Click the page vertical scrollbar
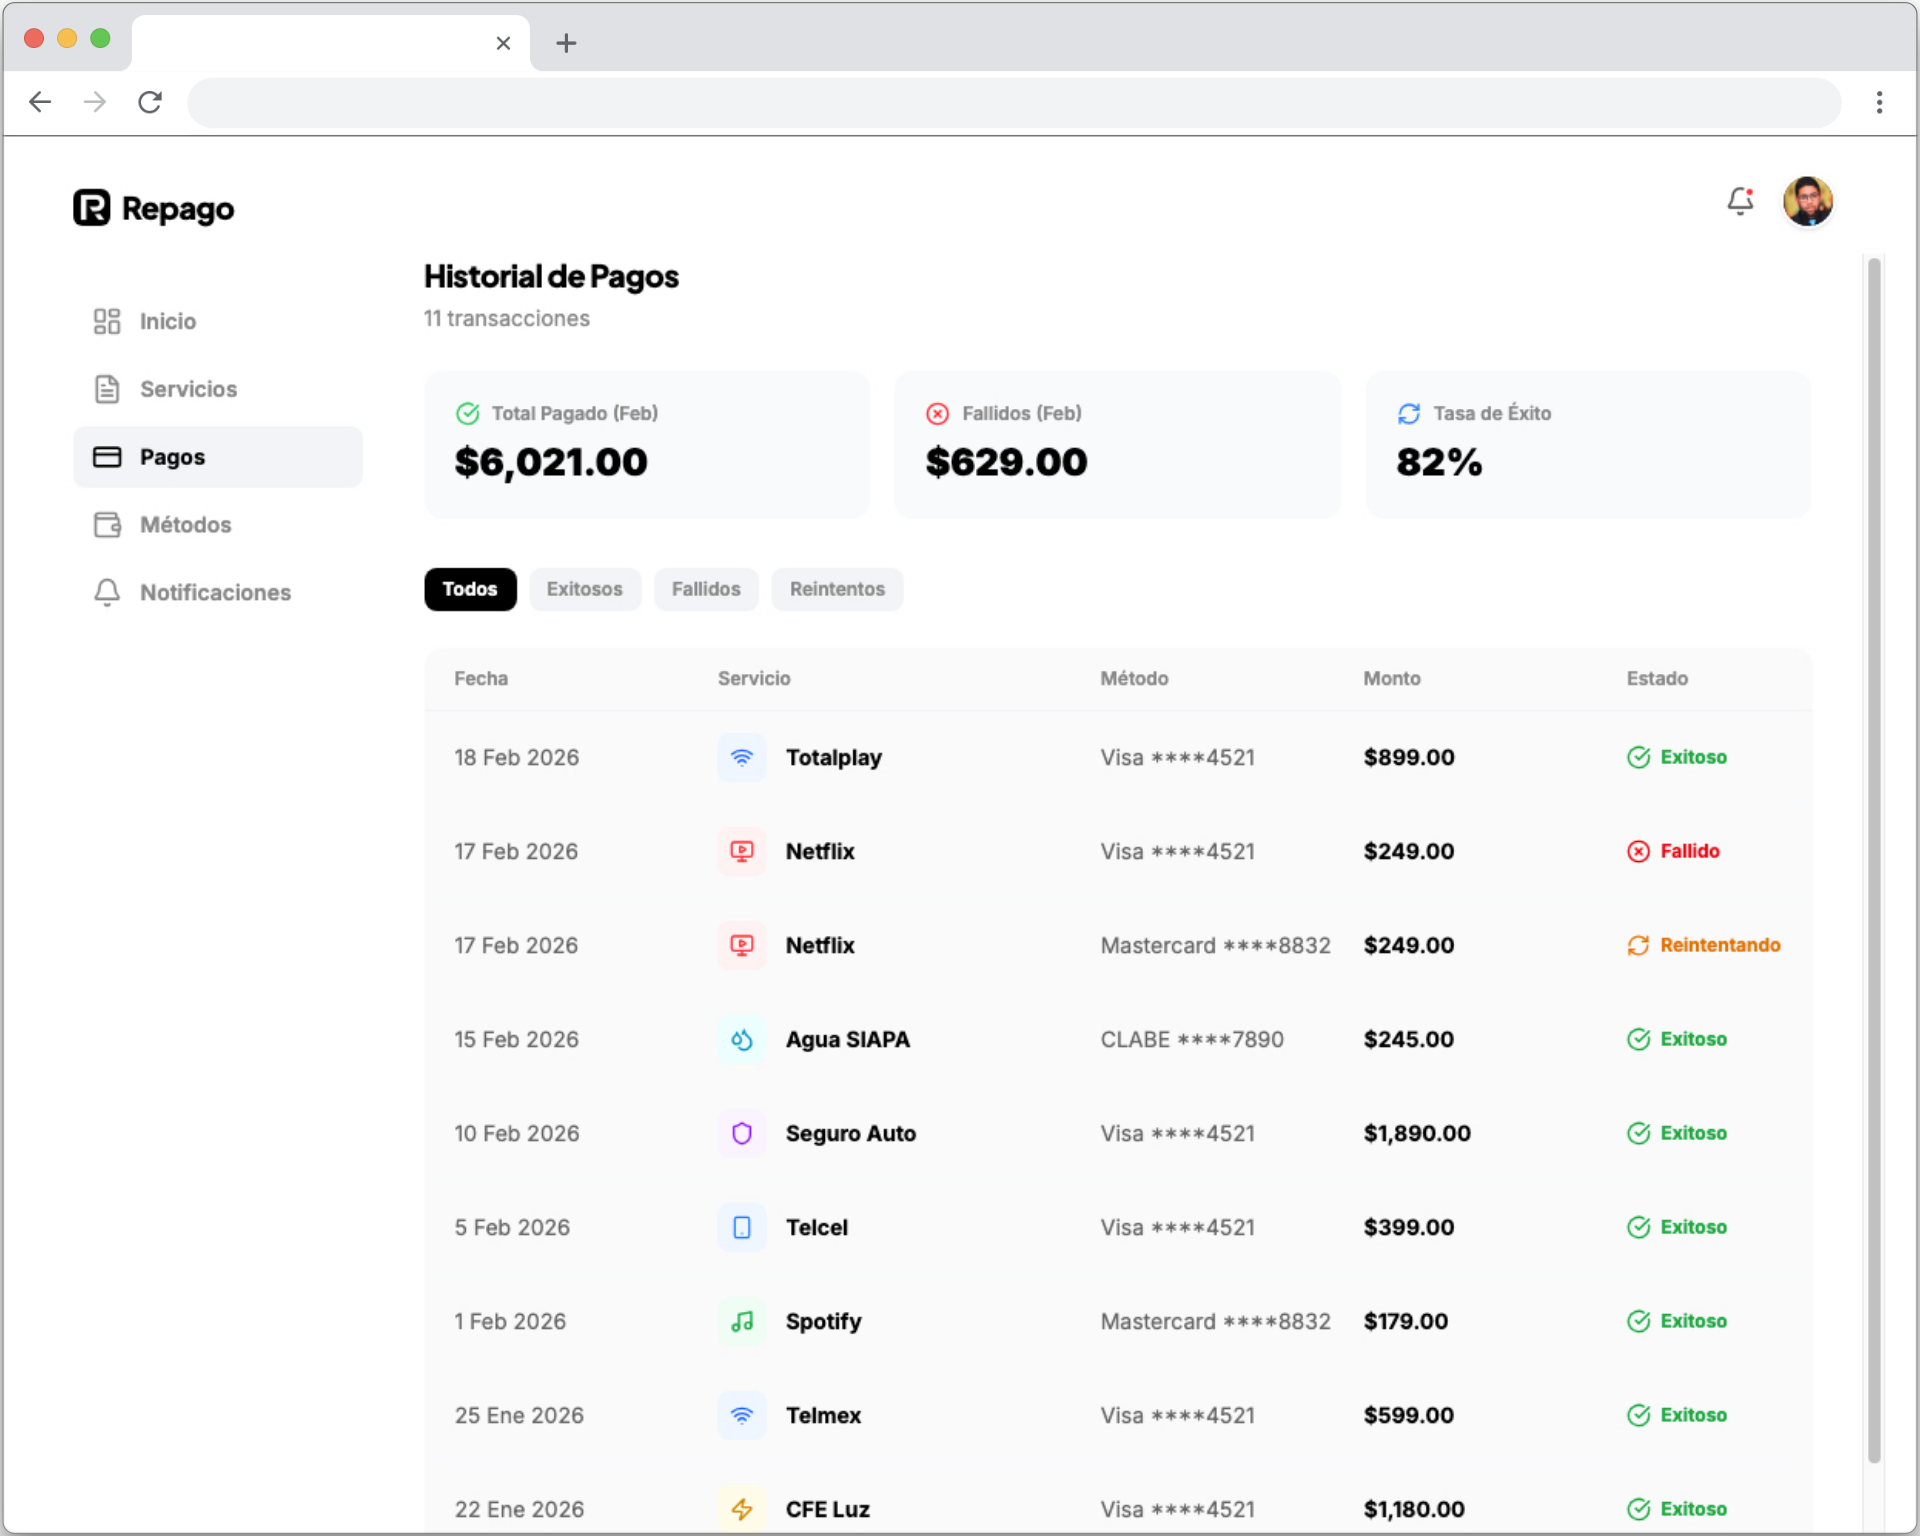1920x1536 pixels. (x=1874, y=860)
